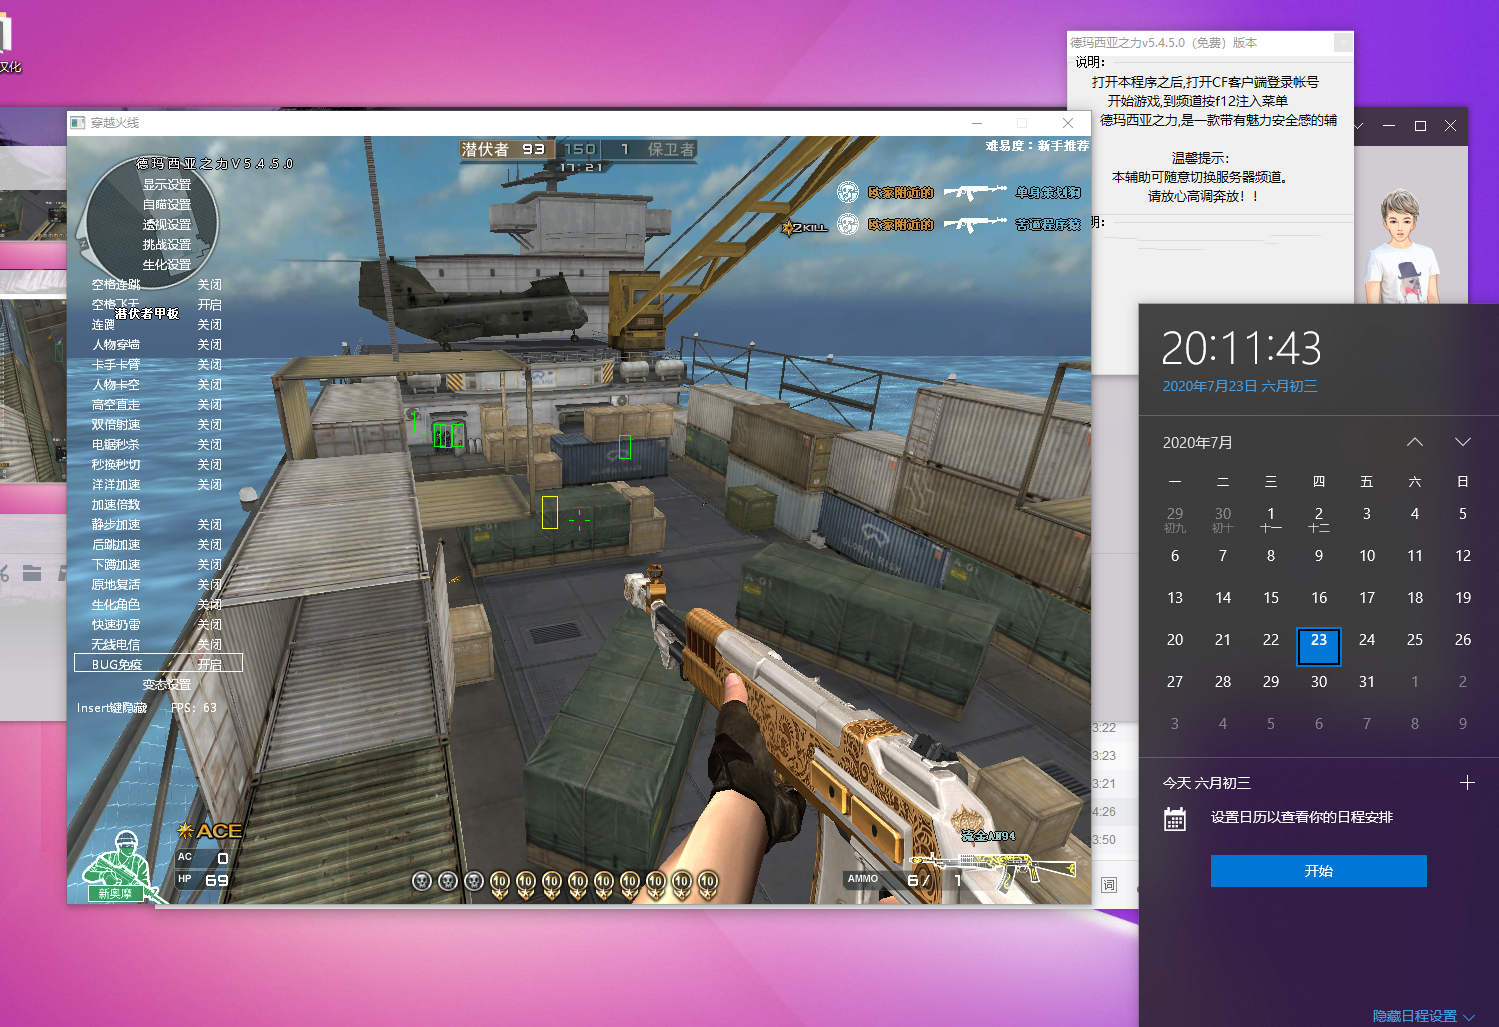Select date 31 in July calendar
The height and width of the screenshot is (1027, 1499).
[1366, 682]
